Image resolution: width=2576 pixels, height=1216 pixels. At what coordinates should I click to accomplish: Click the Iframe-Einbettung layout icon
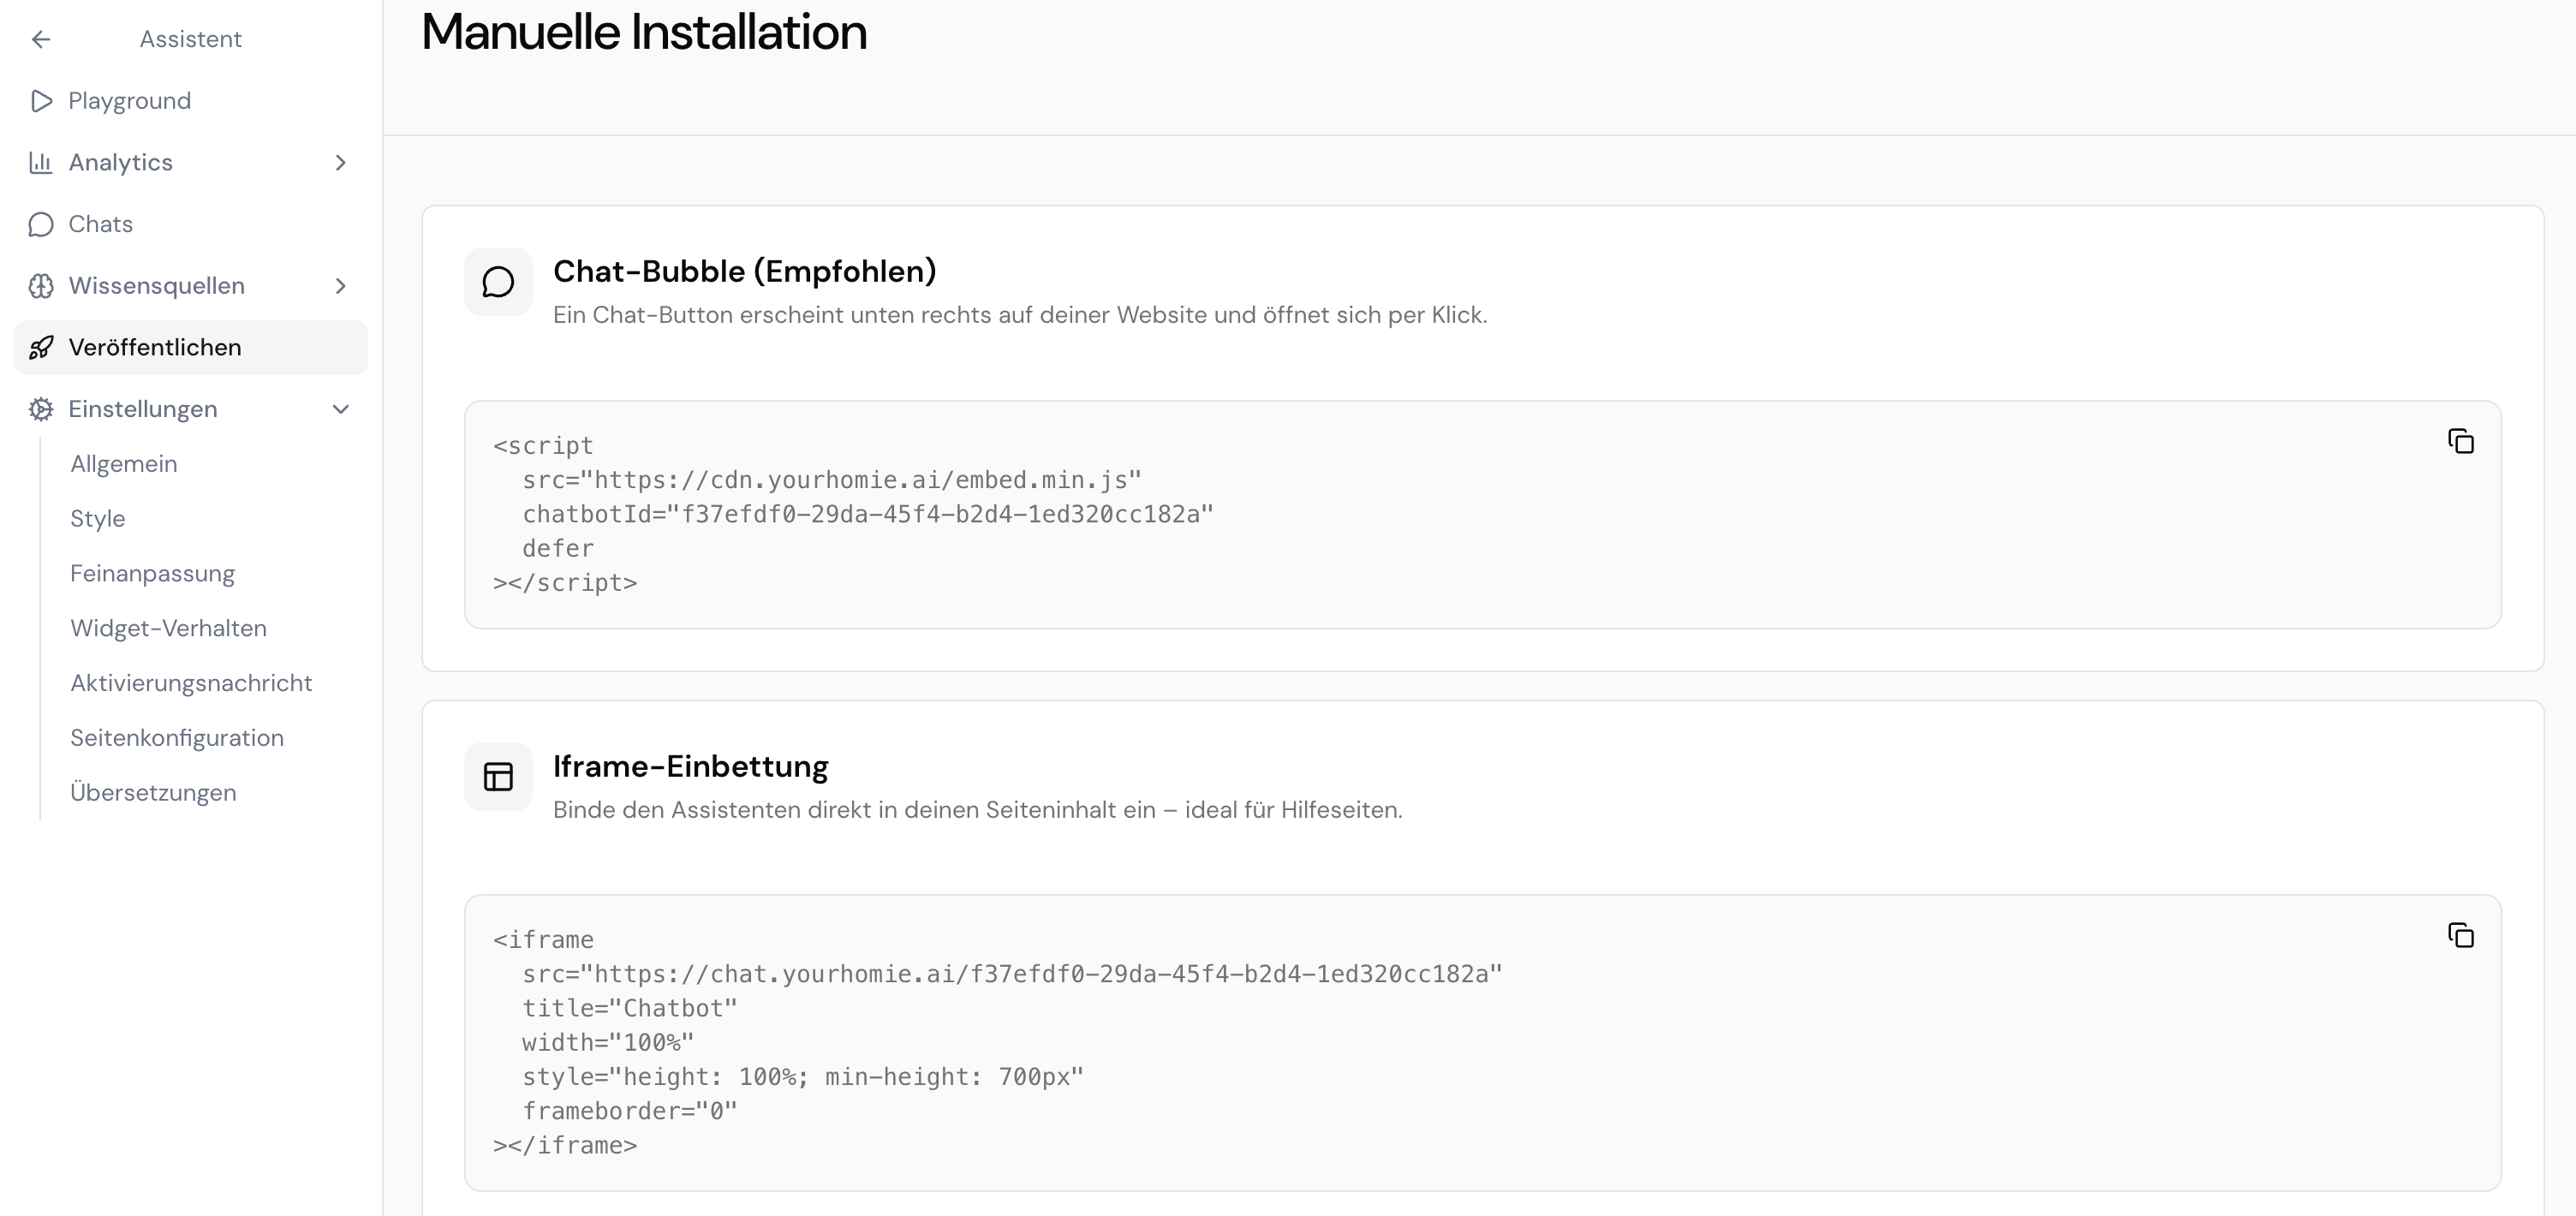[x=498, y=776]
